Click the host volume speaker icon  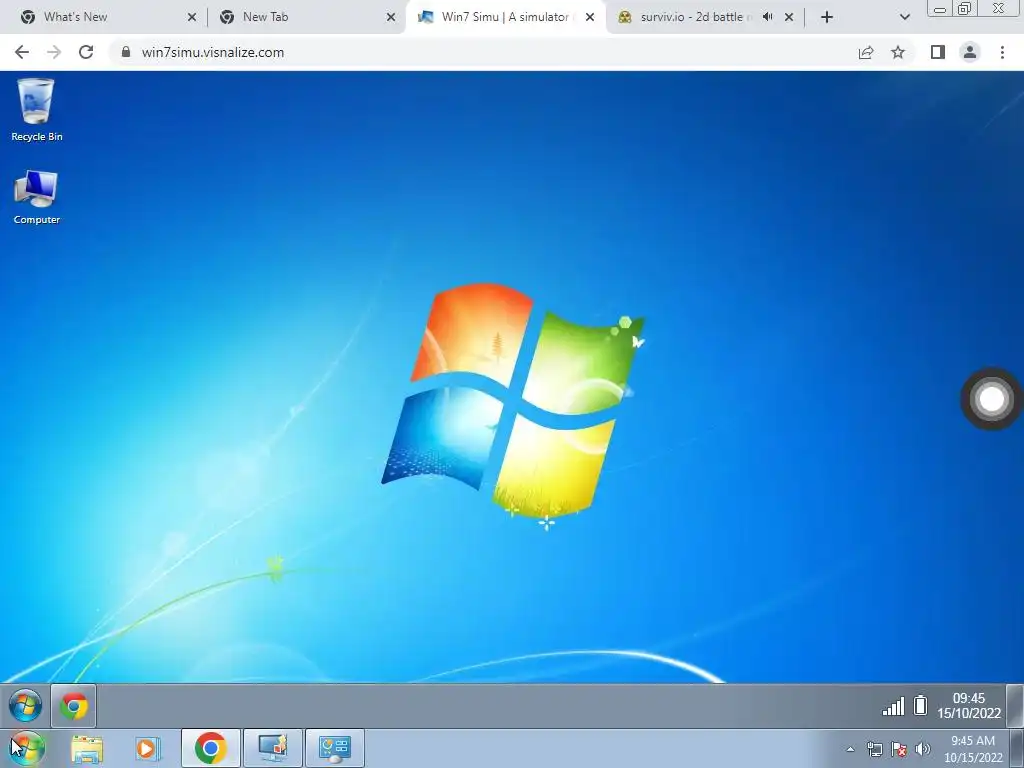point(923,749)
